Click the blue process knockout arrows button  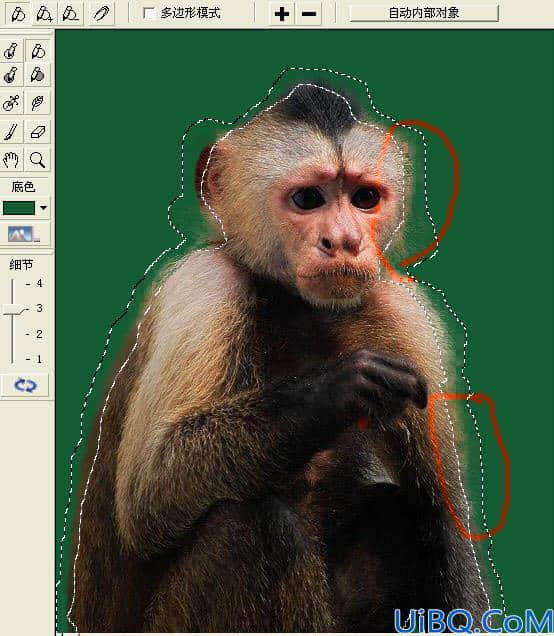click(x=26, y=385)
